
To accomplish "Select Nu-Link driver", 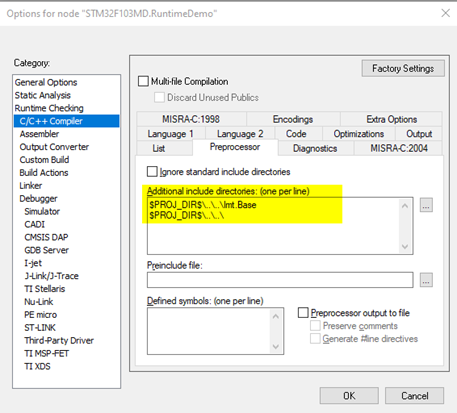I will click(x=39, y=302).
